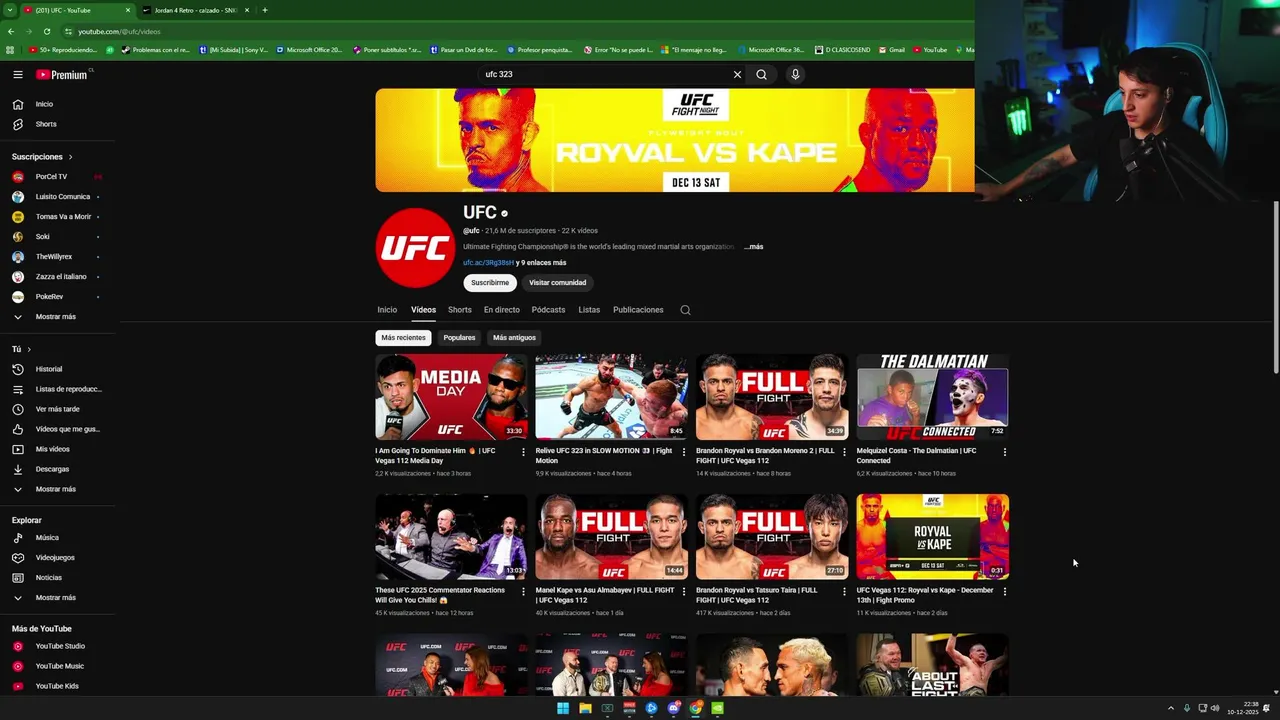Screen dimensions: 1280x720
Task: Switch to Jordan 4 Retro browser tab
Action: [x=195, y=10]
